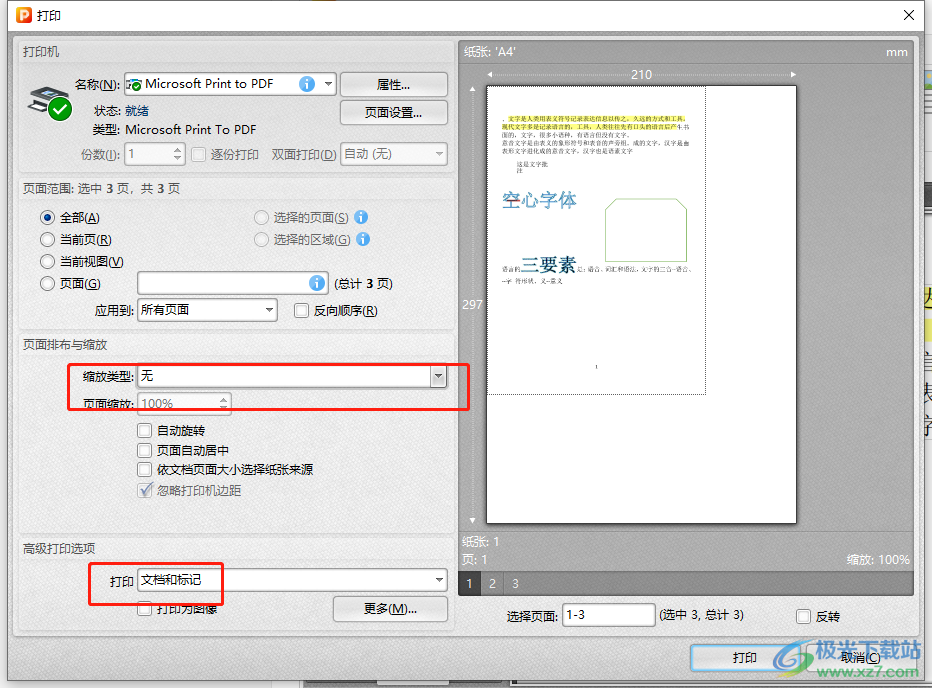This screenshot has width=932, height=688.
Task: Select the 页面 radio button
Action: coord(48,284)
